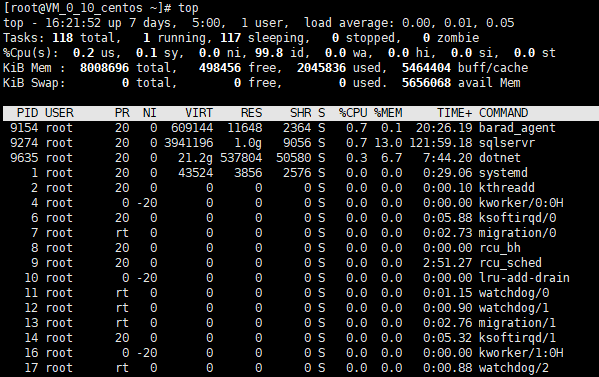The height and width of the screenshot is (377, 599).
Task: Click the 2:51.27 TIME+ value
Action: pyautogui.click(x=448, y=263)
